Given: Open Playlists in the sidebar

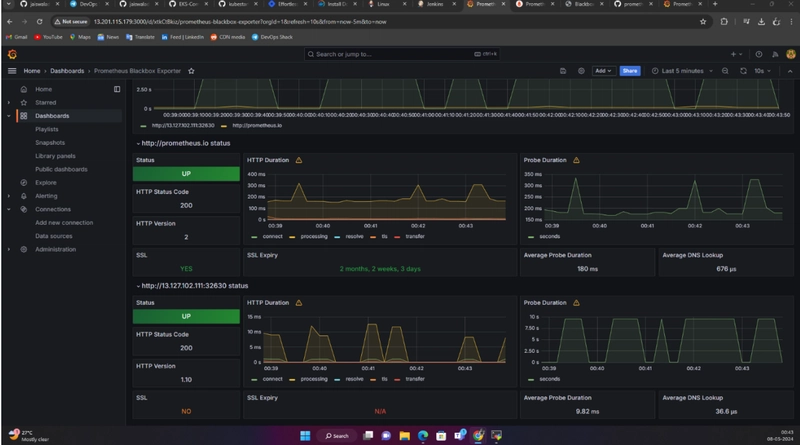Looking at the screenshot, I should click(46, 129).
